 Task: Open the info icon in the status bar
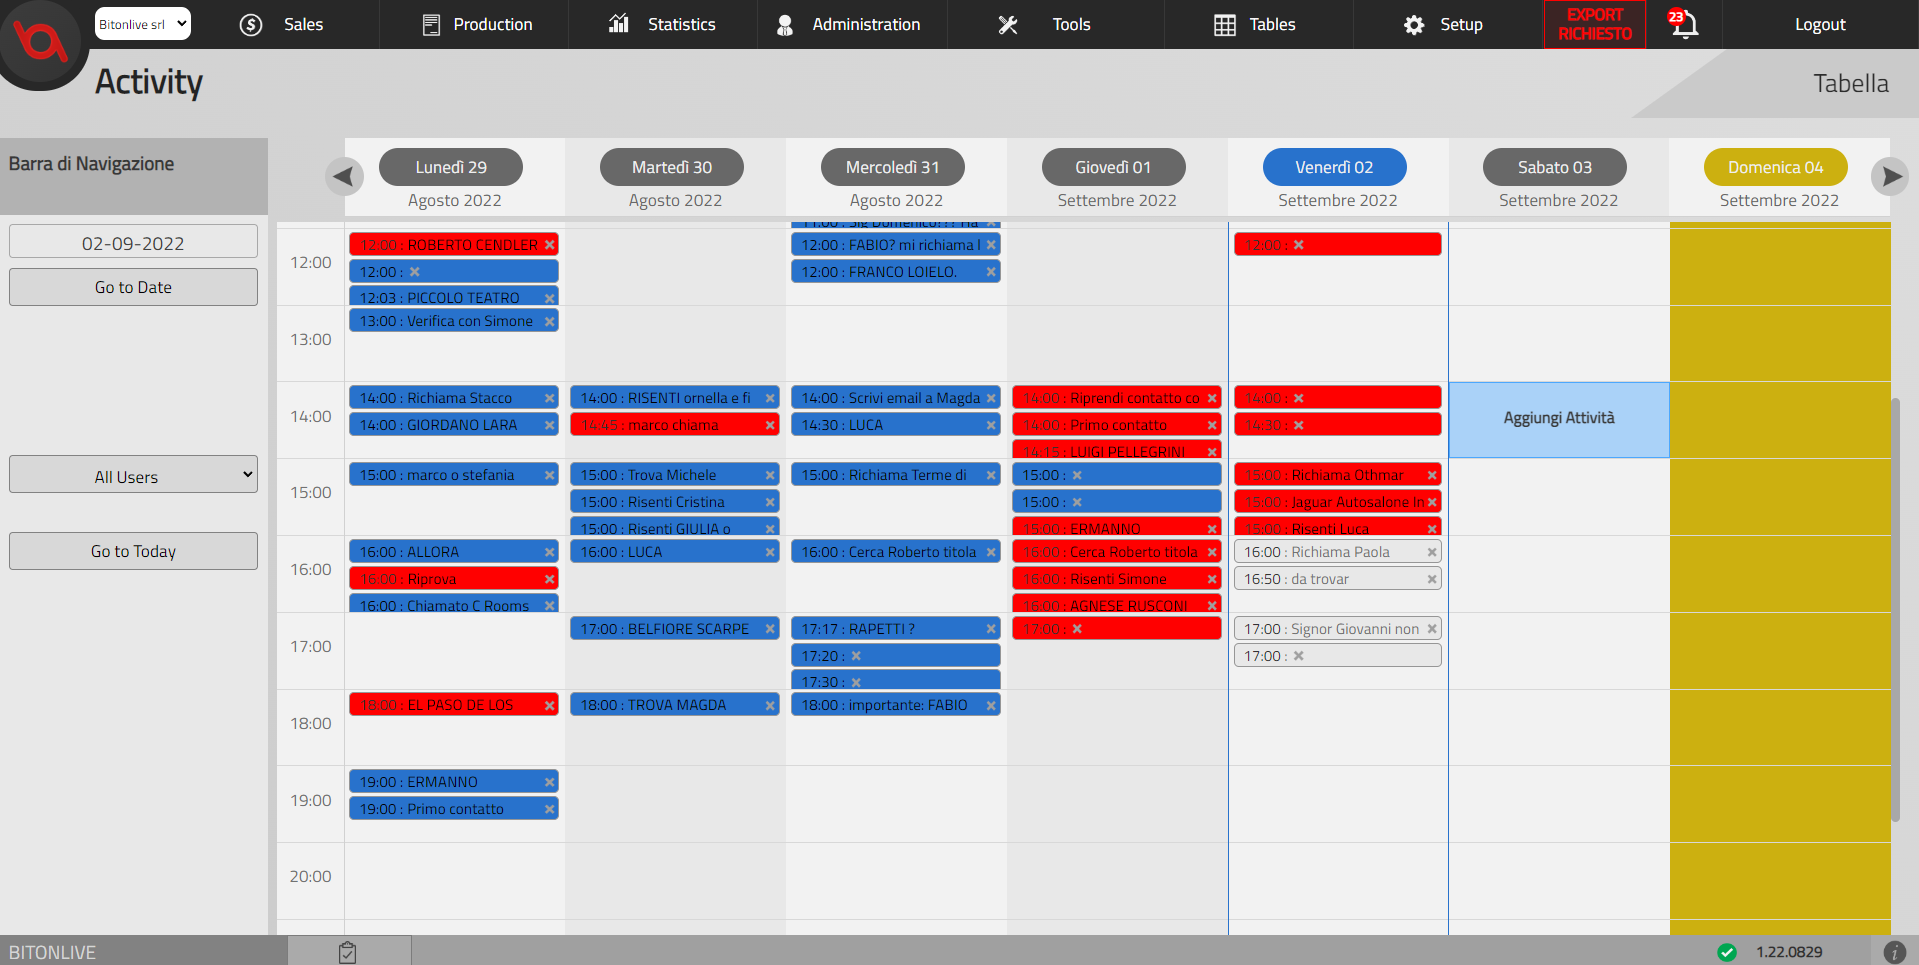[1894, 952]
